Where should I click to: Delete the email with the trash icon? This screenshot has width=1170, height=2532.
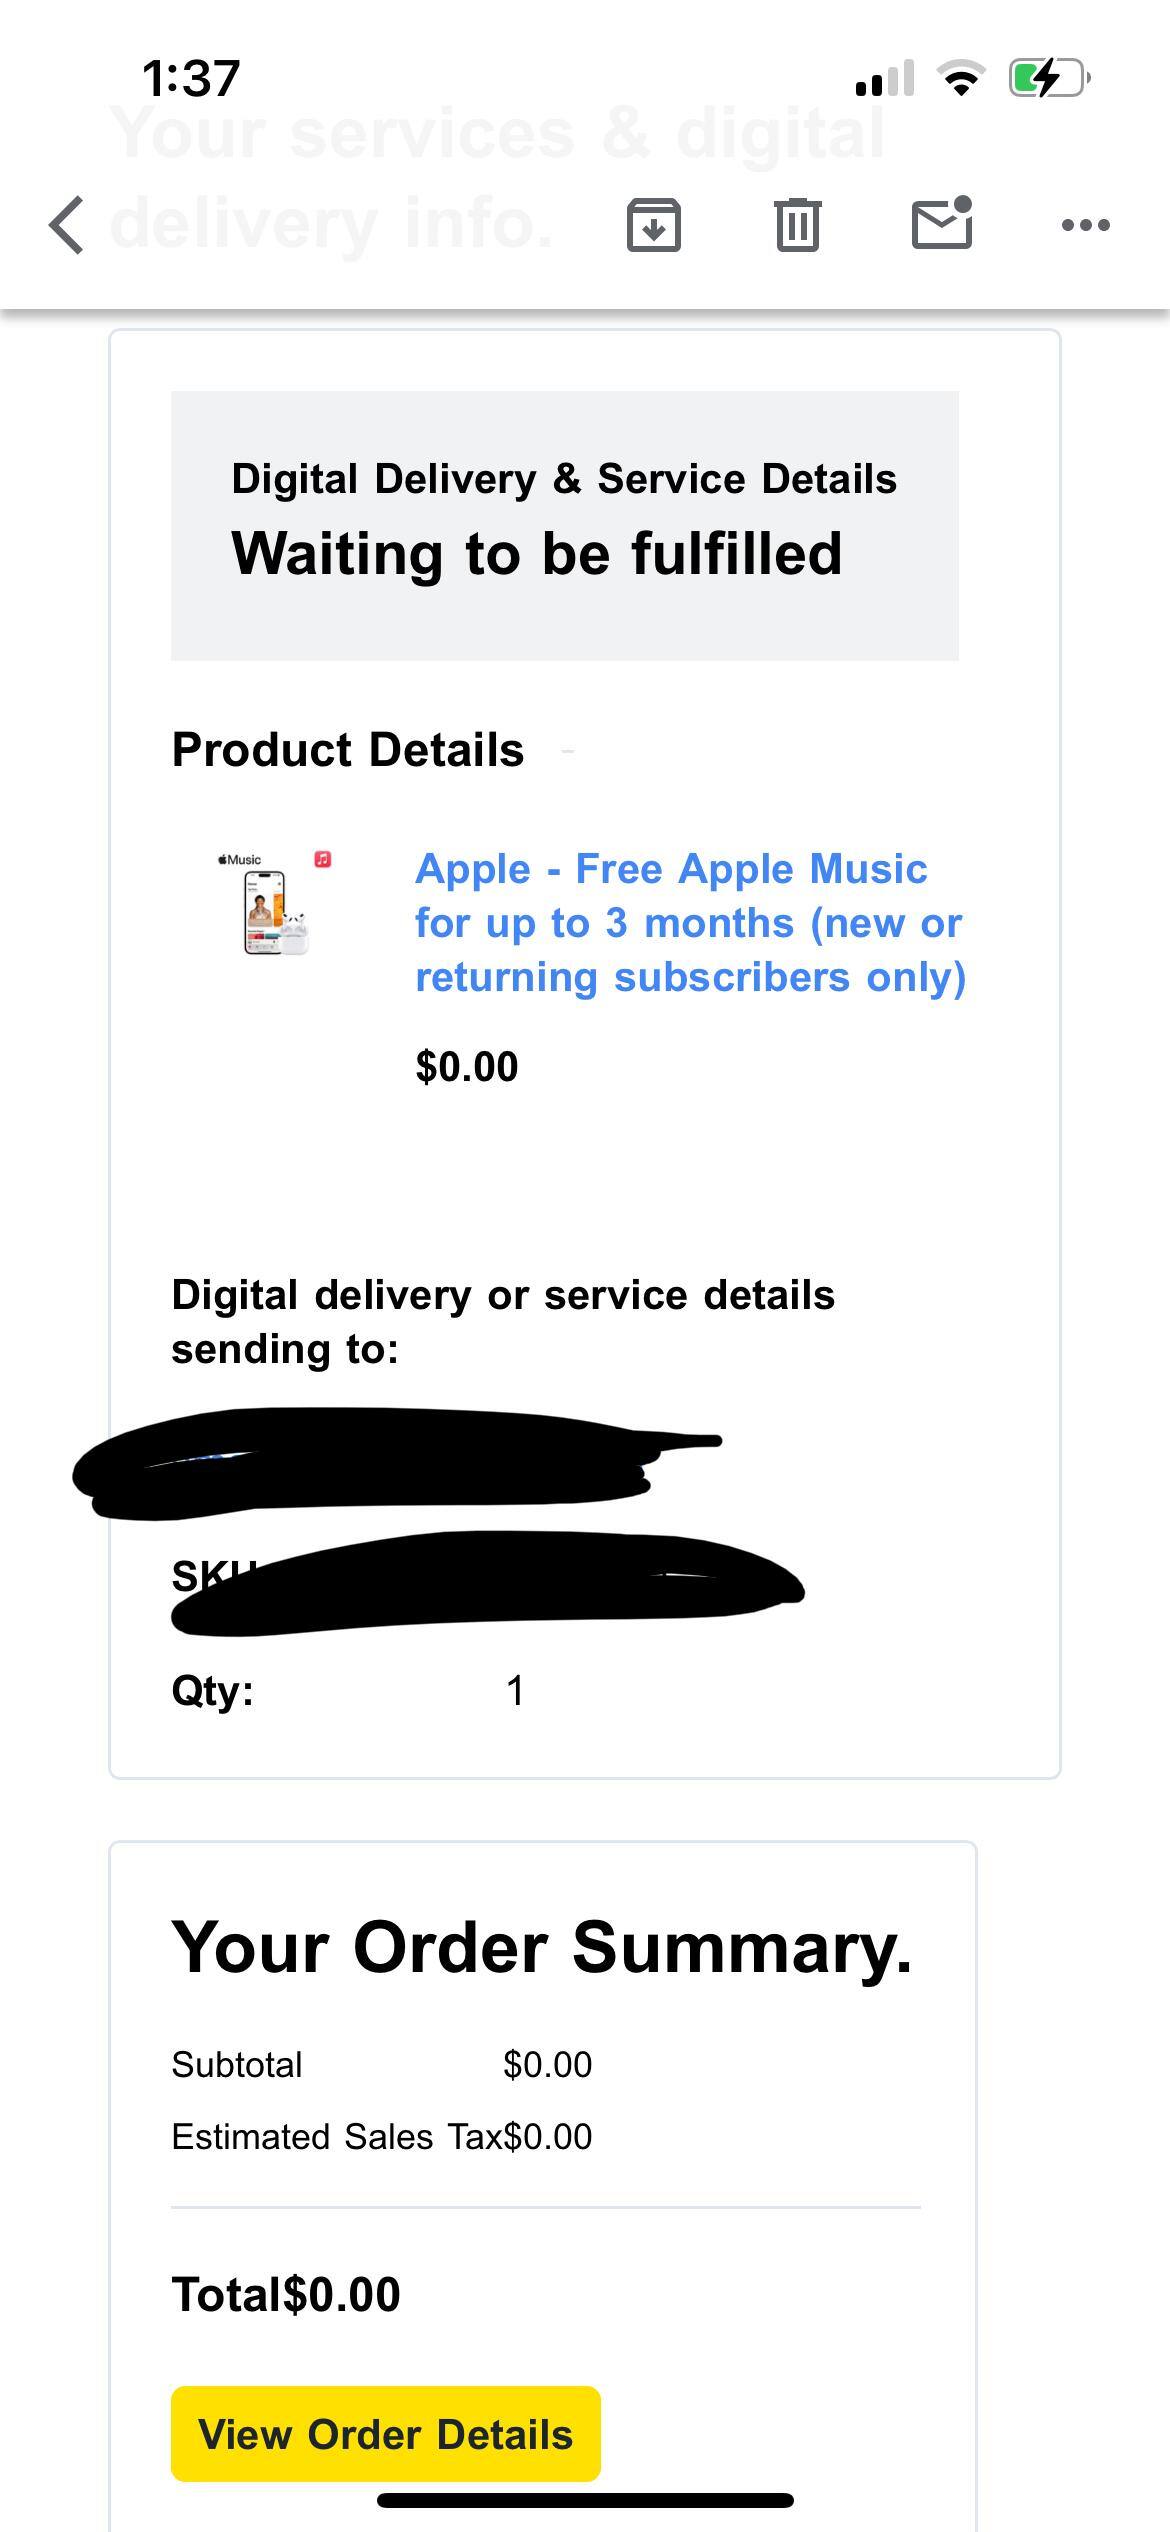click(x=795, y=224)
